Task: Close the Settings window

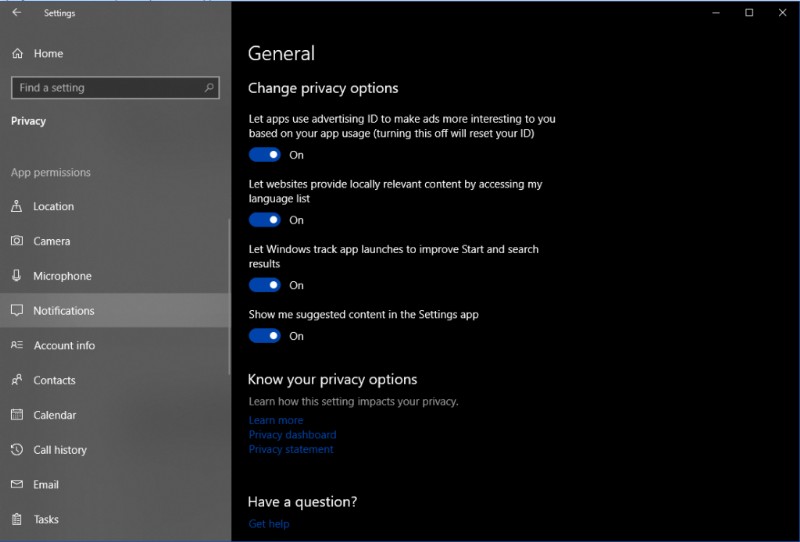Action: (782, 13)
